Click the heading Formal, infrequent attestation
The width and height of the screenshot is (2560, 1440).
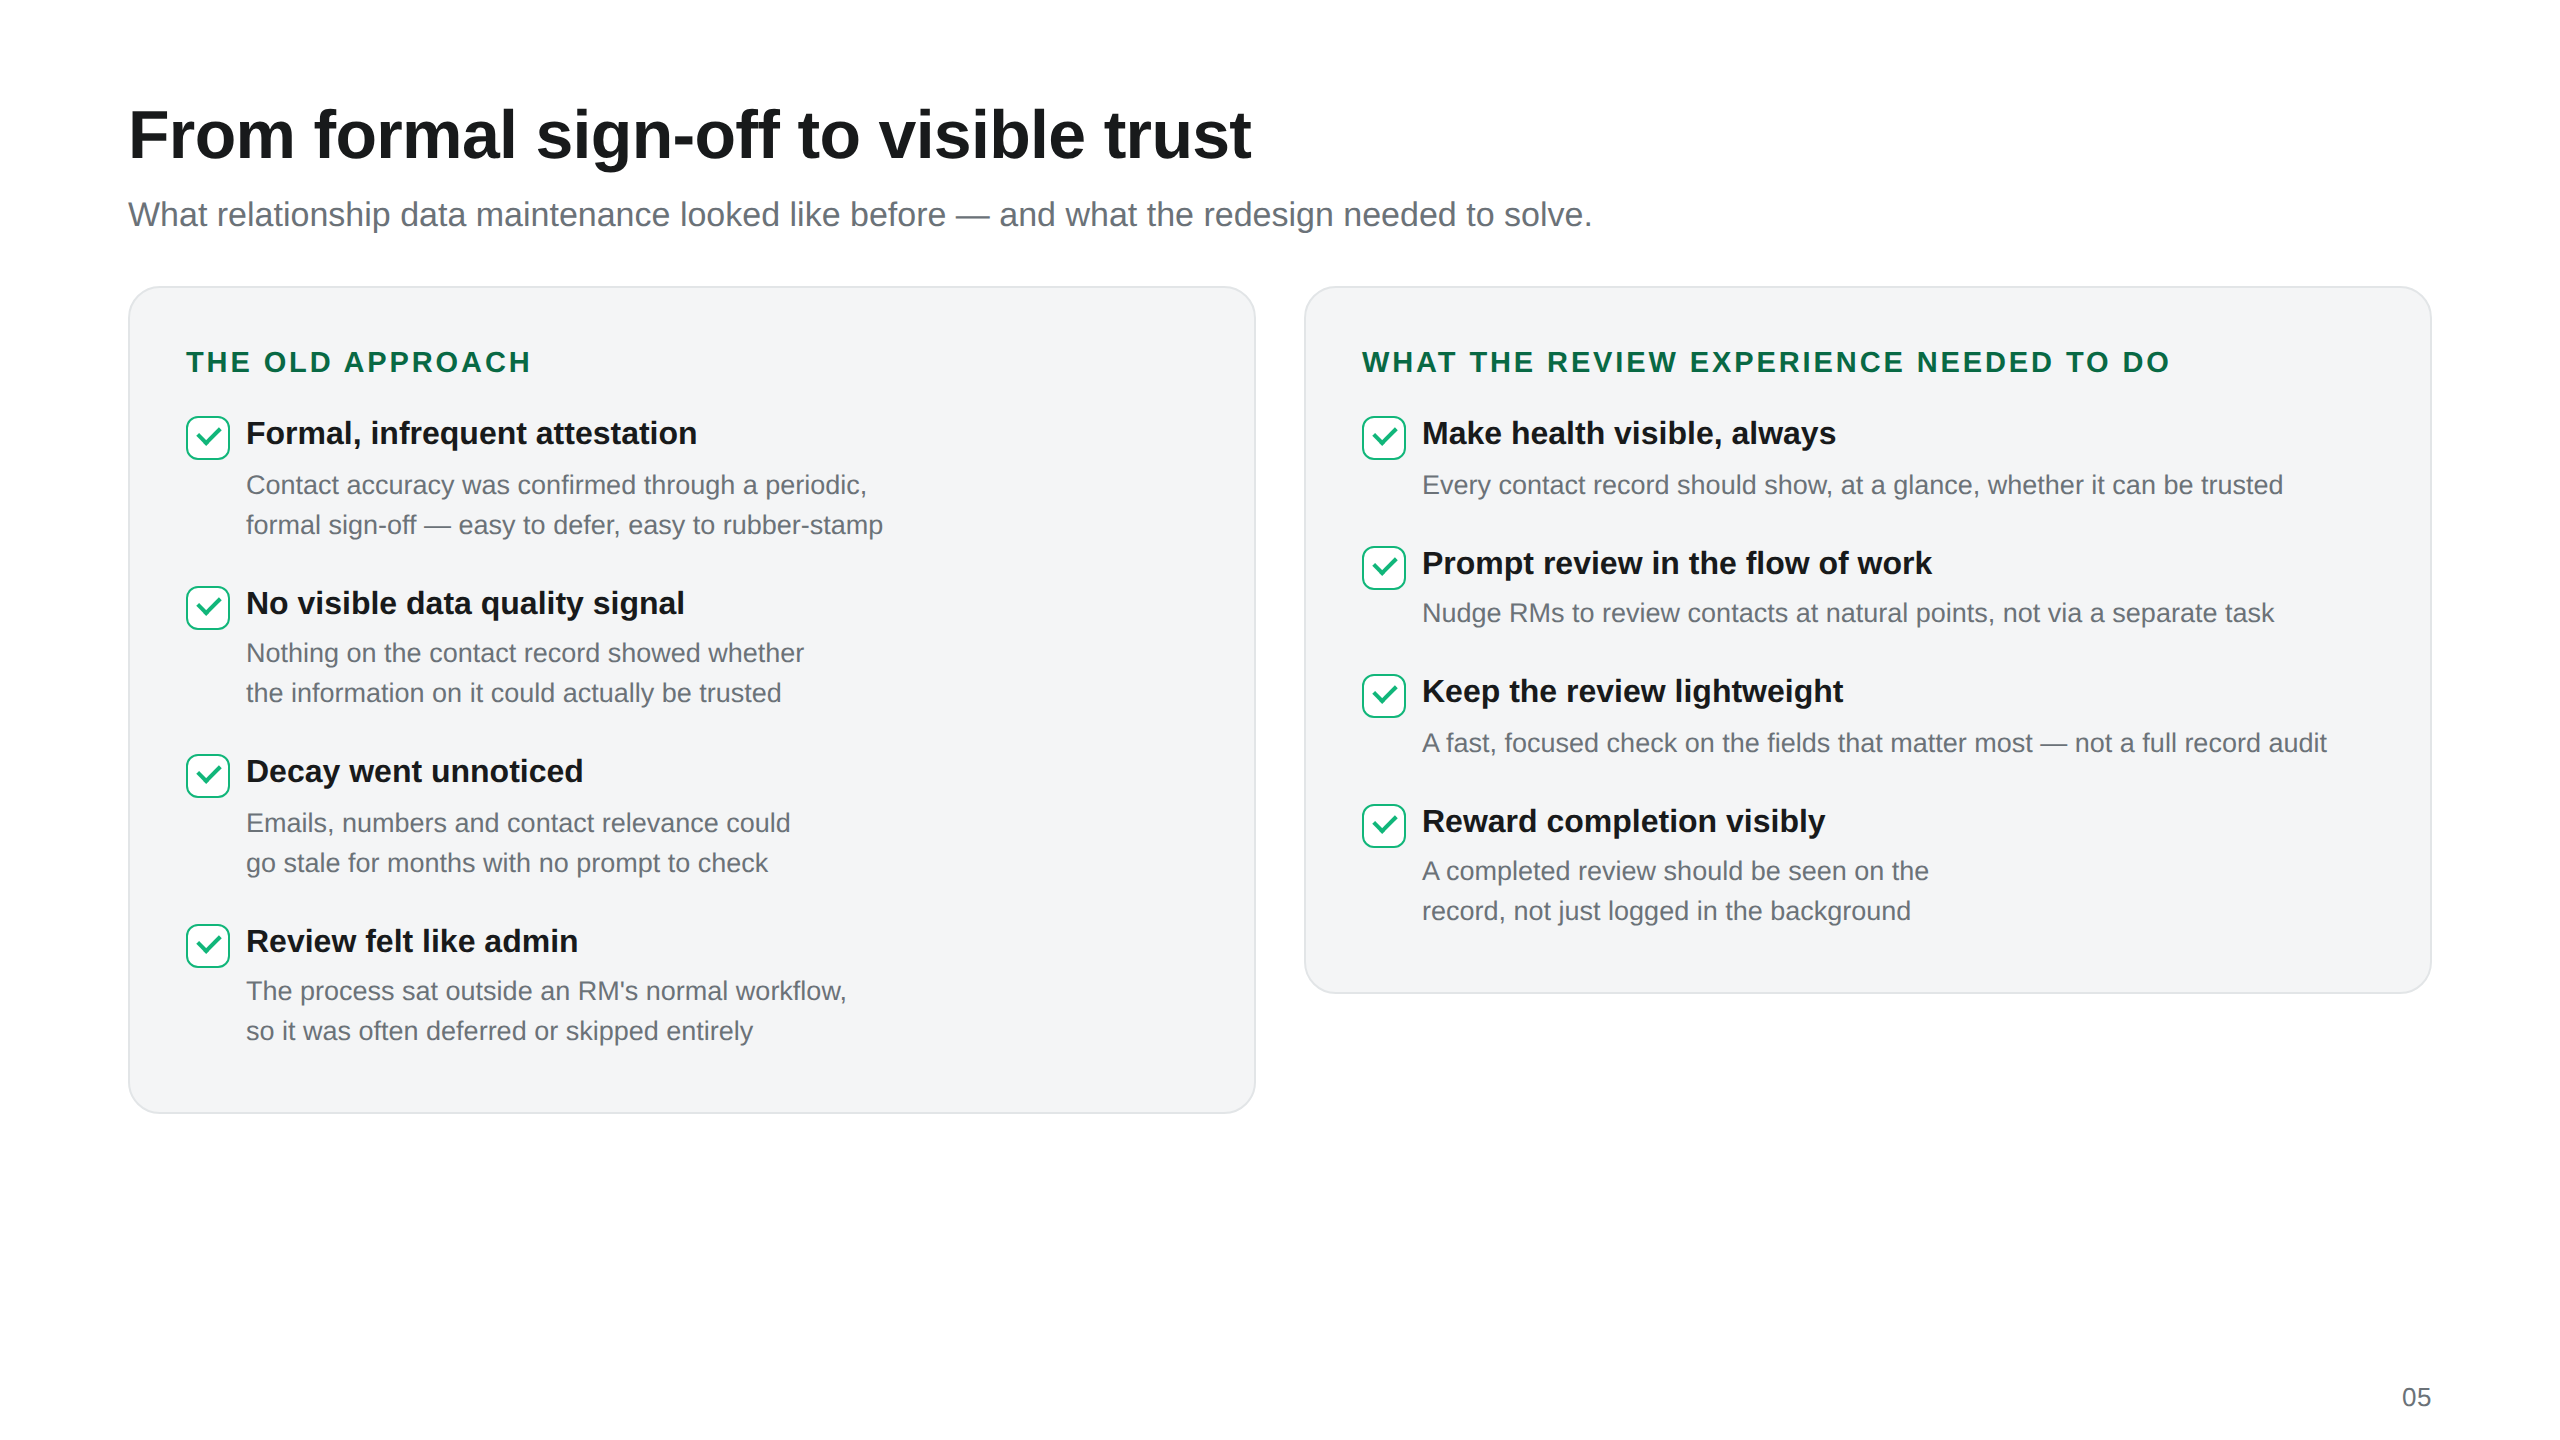click(471, 434)
